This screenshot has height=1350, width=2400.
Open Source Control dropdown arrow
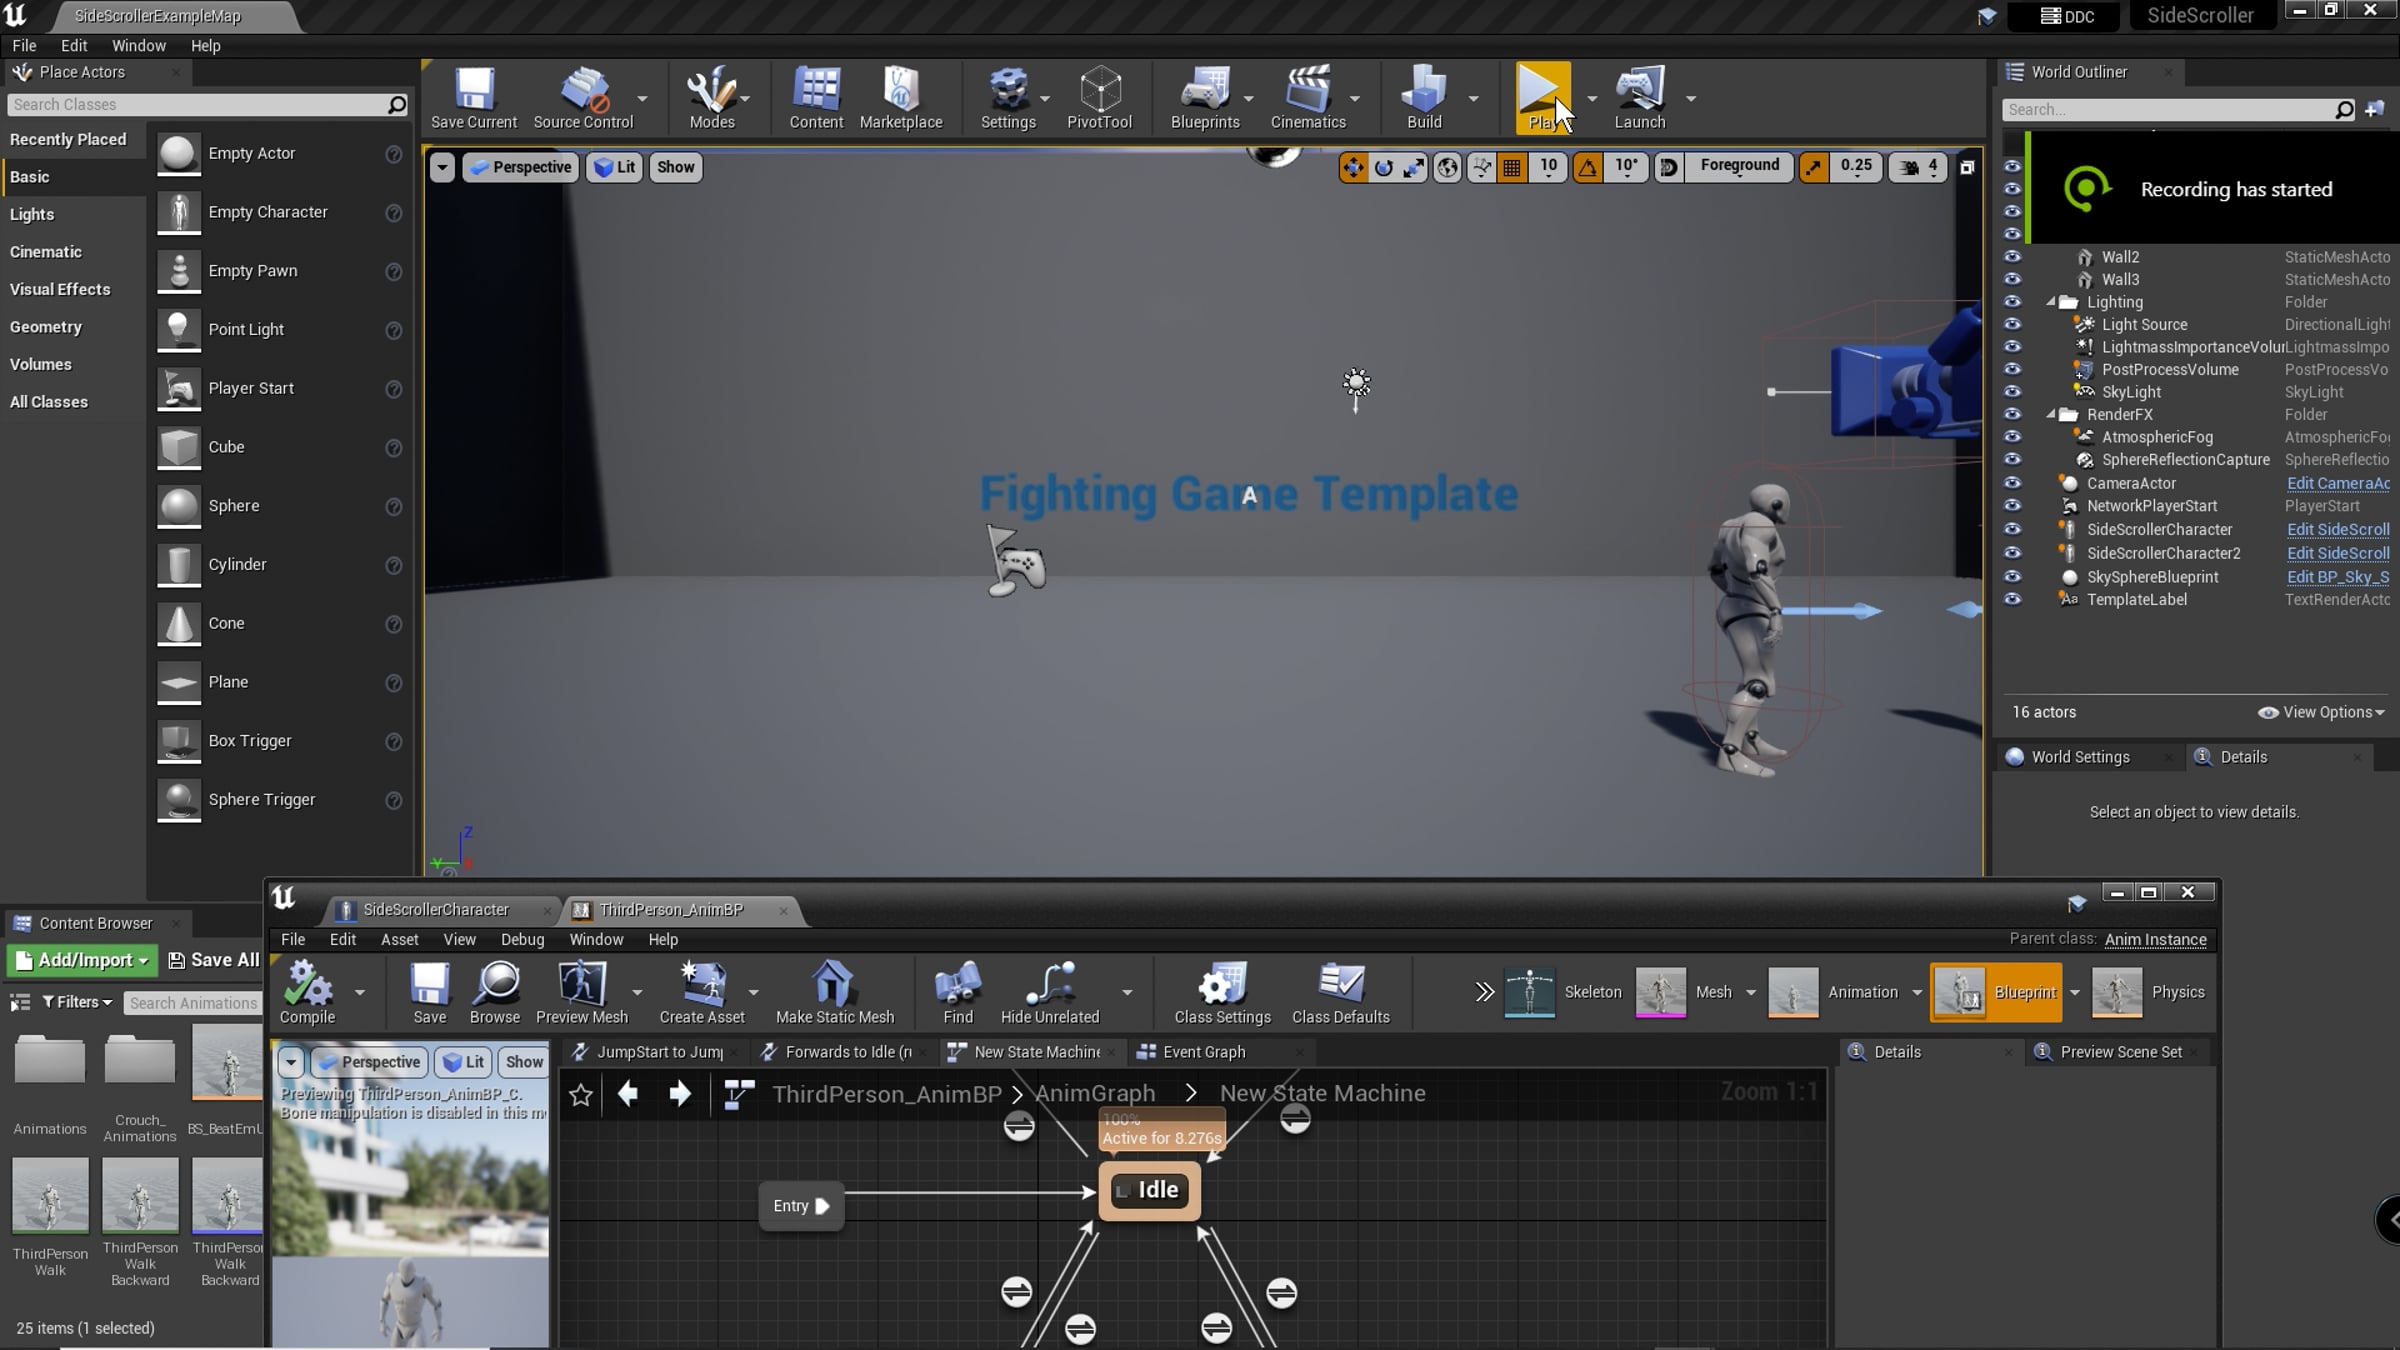click(x=643, y=98)
